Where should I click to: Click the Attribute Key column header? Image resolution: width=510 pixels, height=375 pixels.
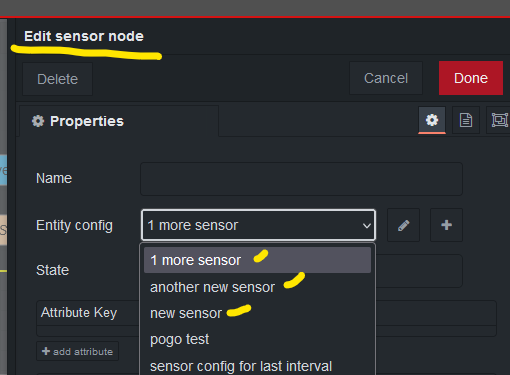coord(79,313)
